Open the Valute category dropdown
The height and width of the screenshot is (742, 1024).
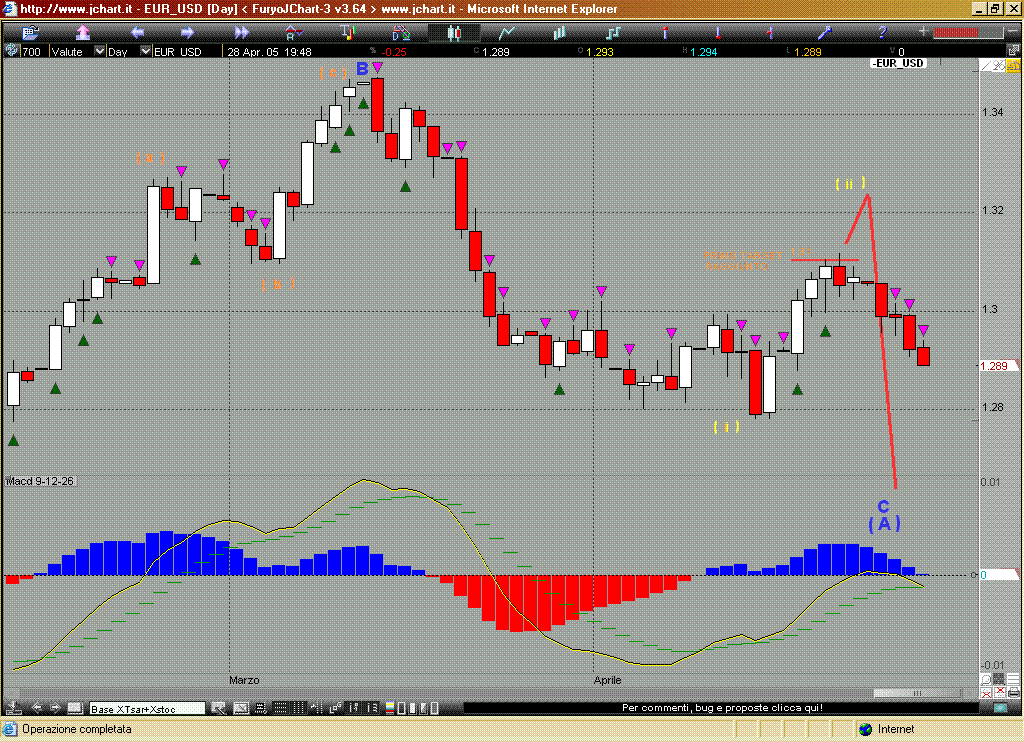(99, 51)
